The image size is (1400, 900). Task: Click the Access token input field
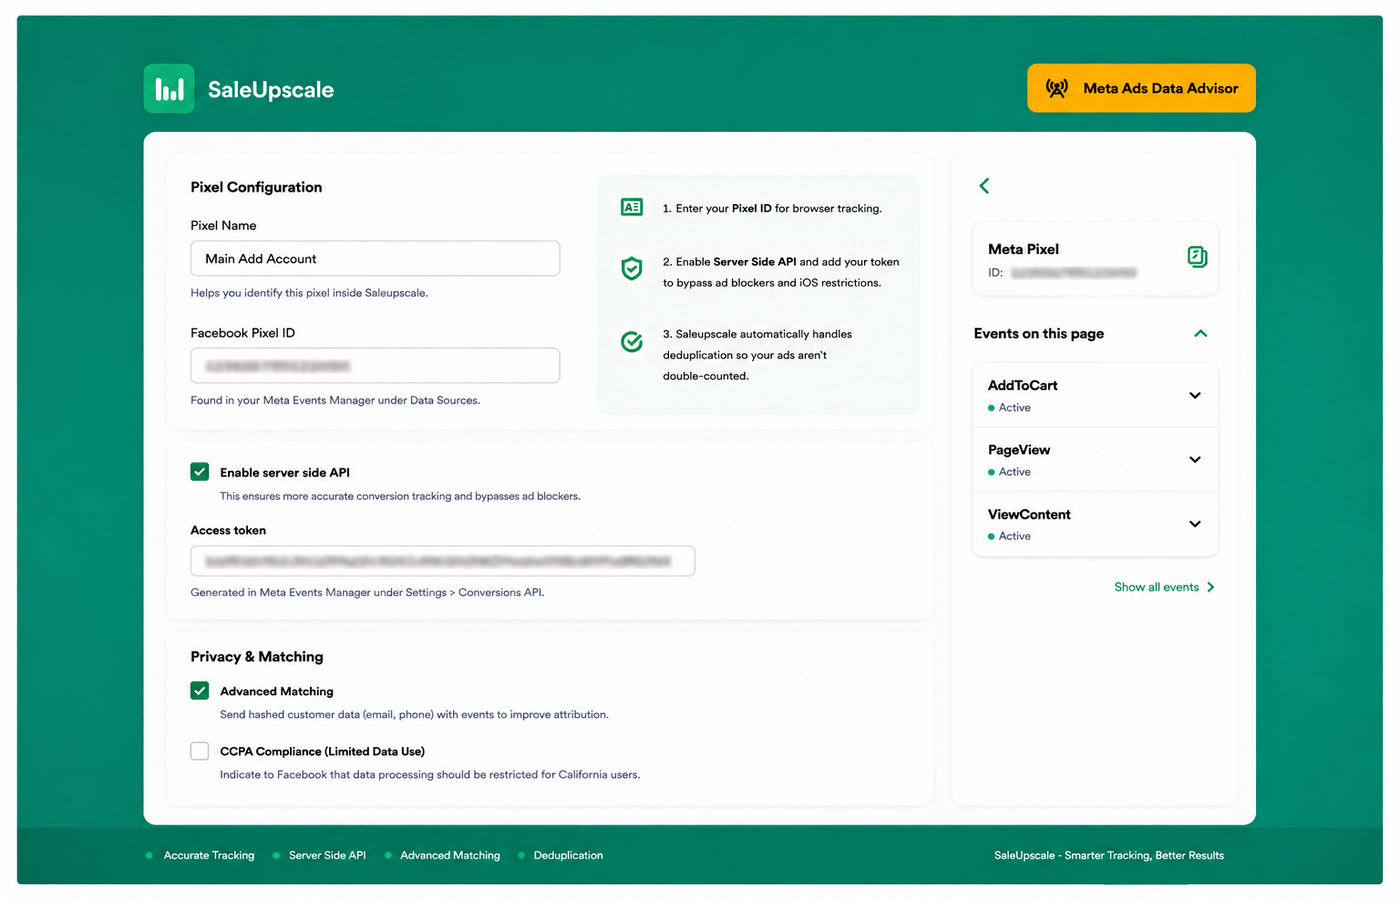442,561
